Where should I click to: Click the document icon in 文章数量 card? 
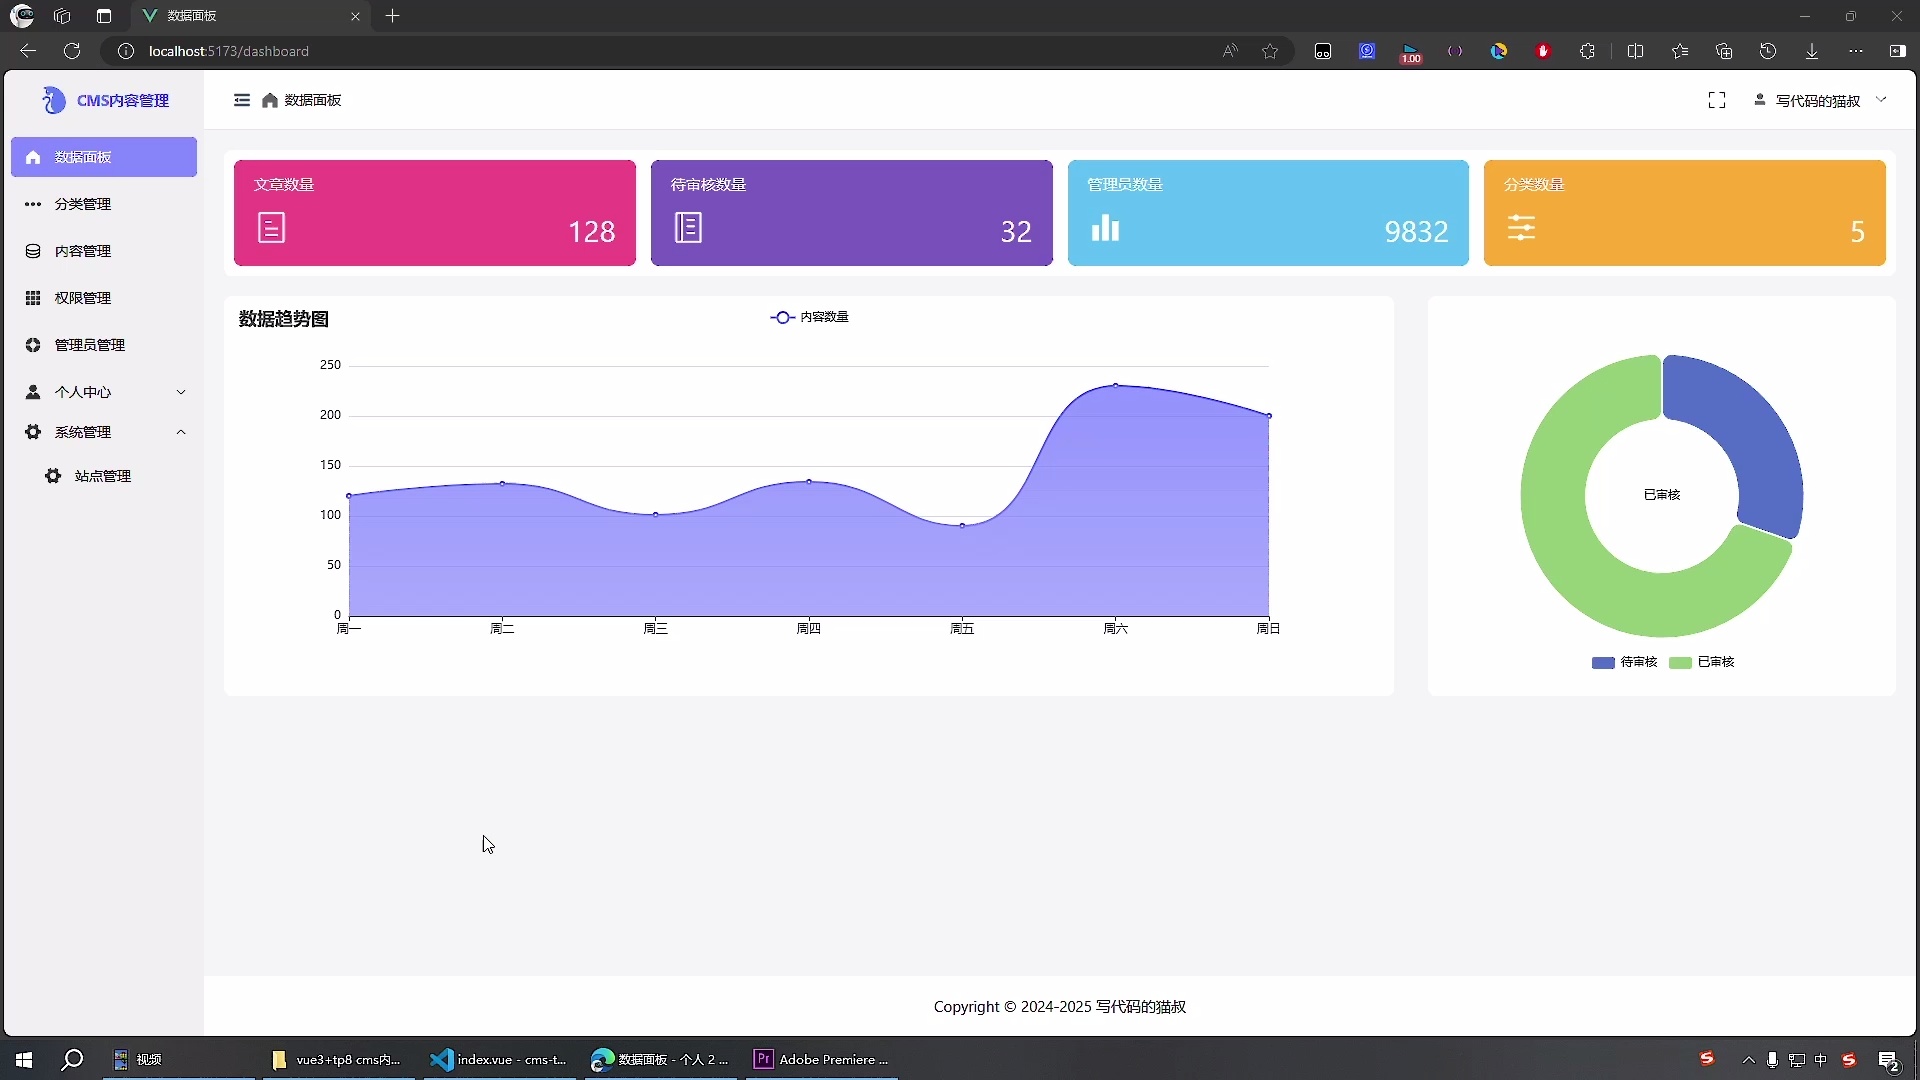(271, 228)
